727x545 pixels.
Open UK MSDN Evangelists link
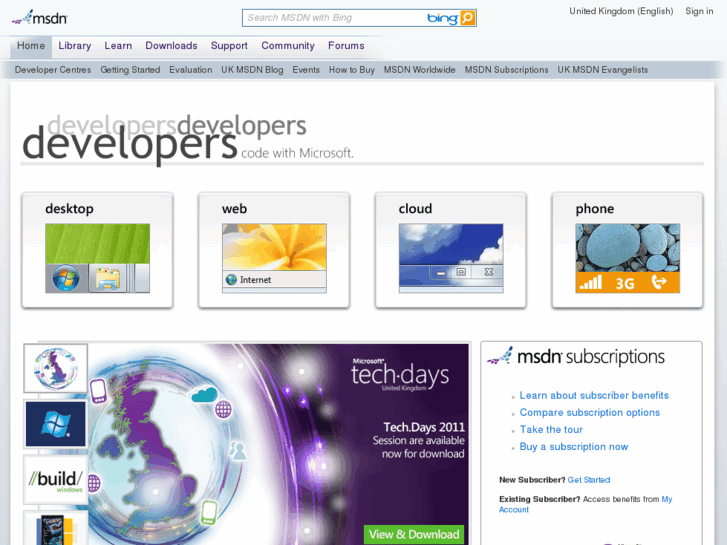[x=603, y=70]
